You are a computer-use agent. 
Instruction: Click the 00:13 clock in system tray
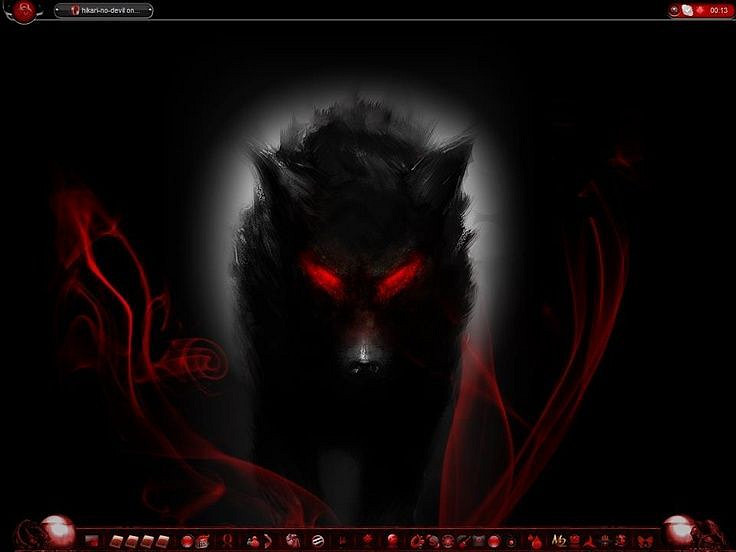point(718,10)
